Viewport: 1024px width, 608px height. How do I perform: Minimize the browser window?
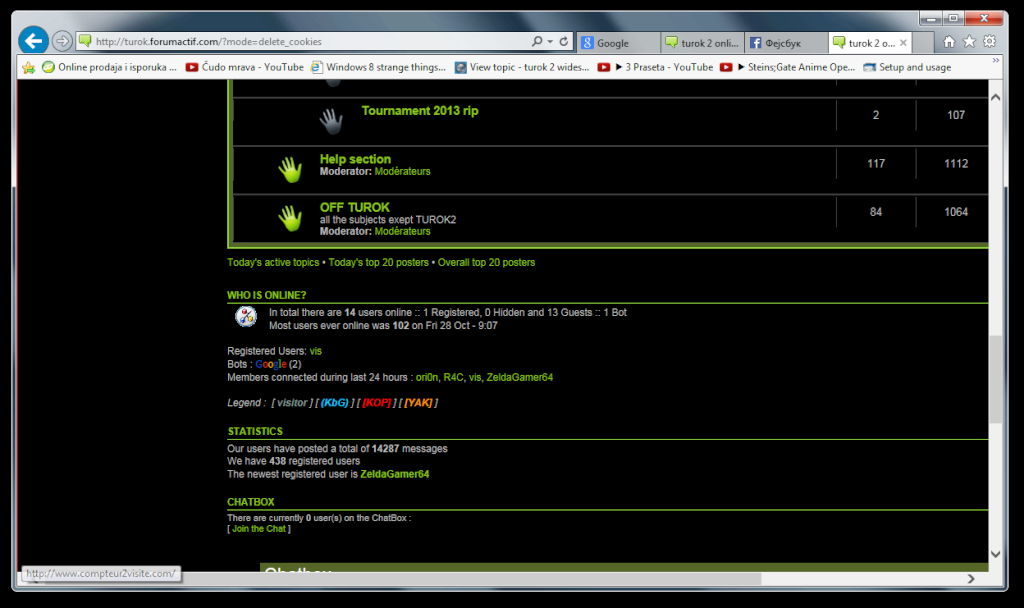point(931,18)
